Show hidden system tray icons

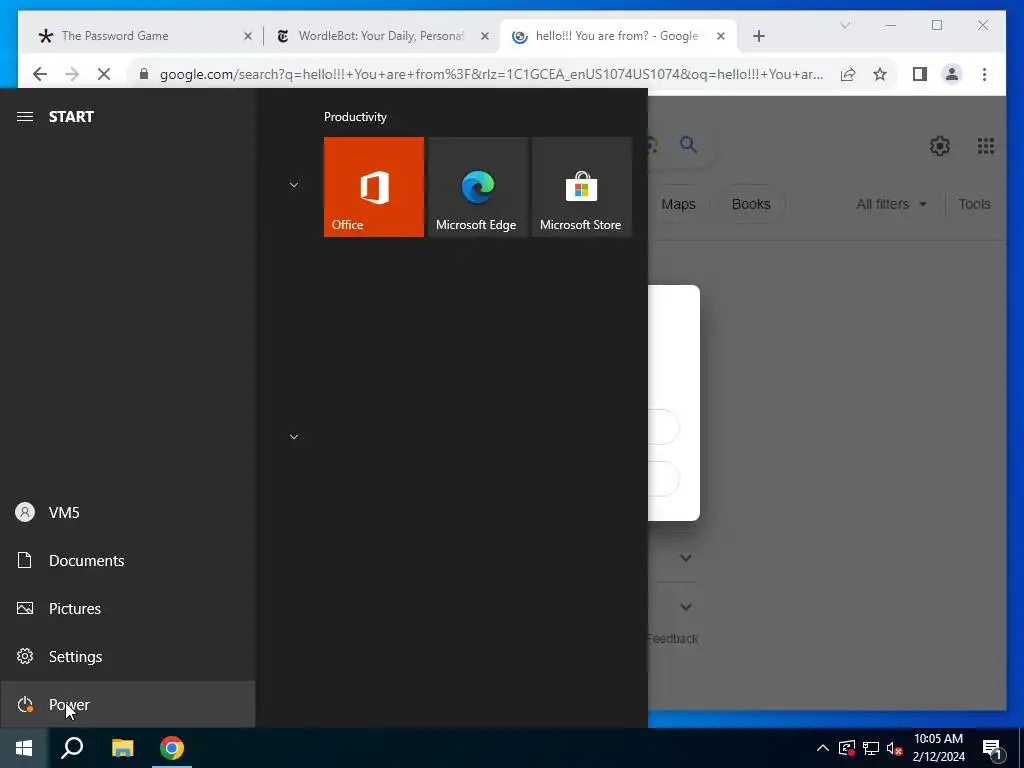pyautogui.click(x=823, y=748)
